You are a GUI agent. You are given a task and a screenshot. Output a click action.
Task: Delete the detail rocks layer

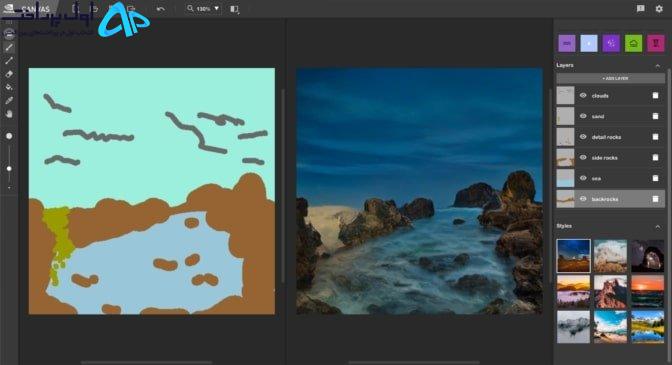(655, 137)
